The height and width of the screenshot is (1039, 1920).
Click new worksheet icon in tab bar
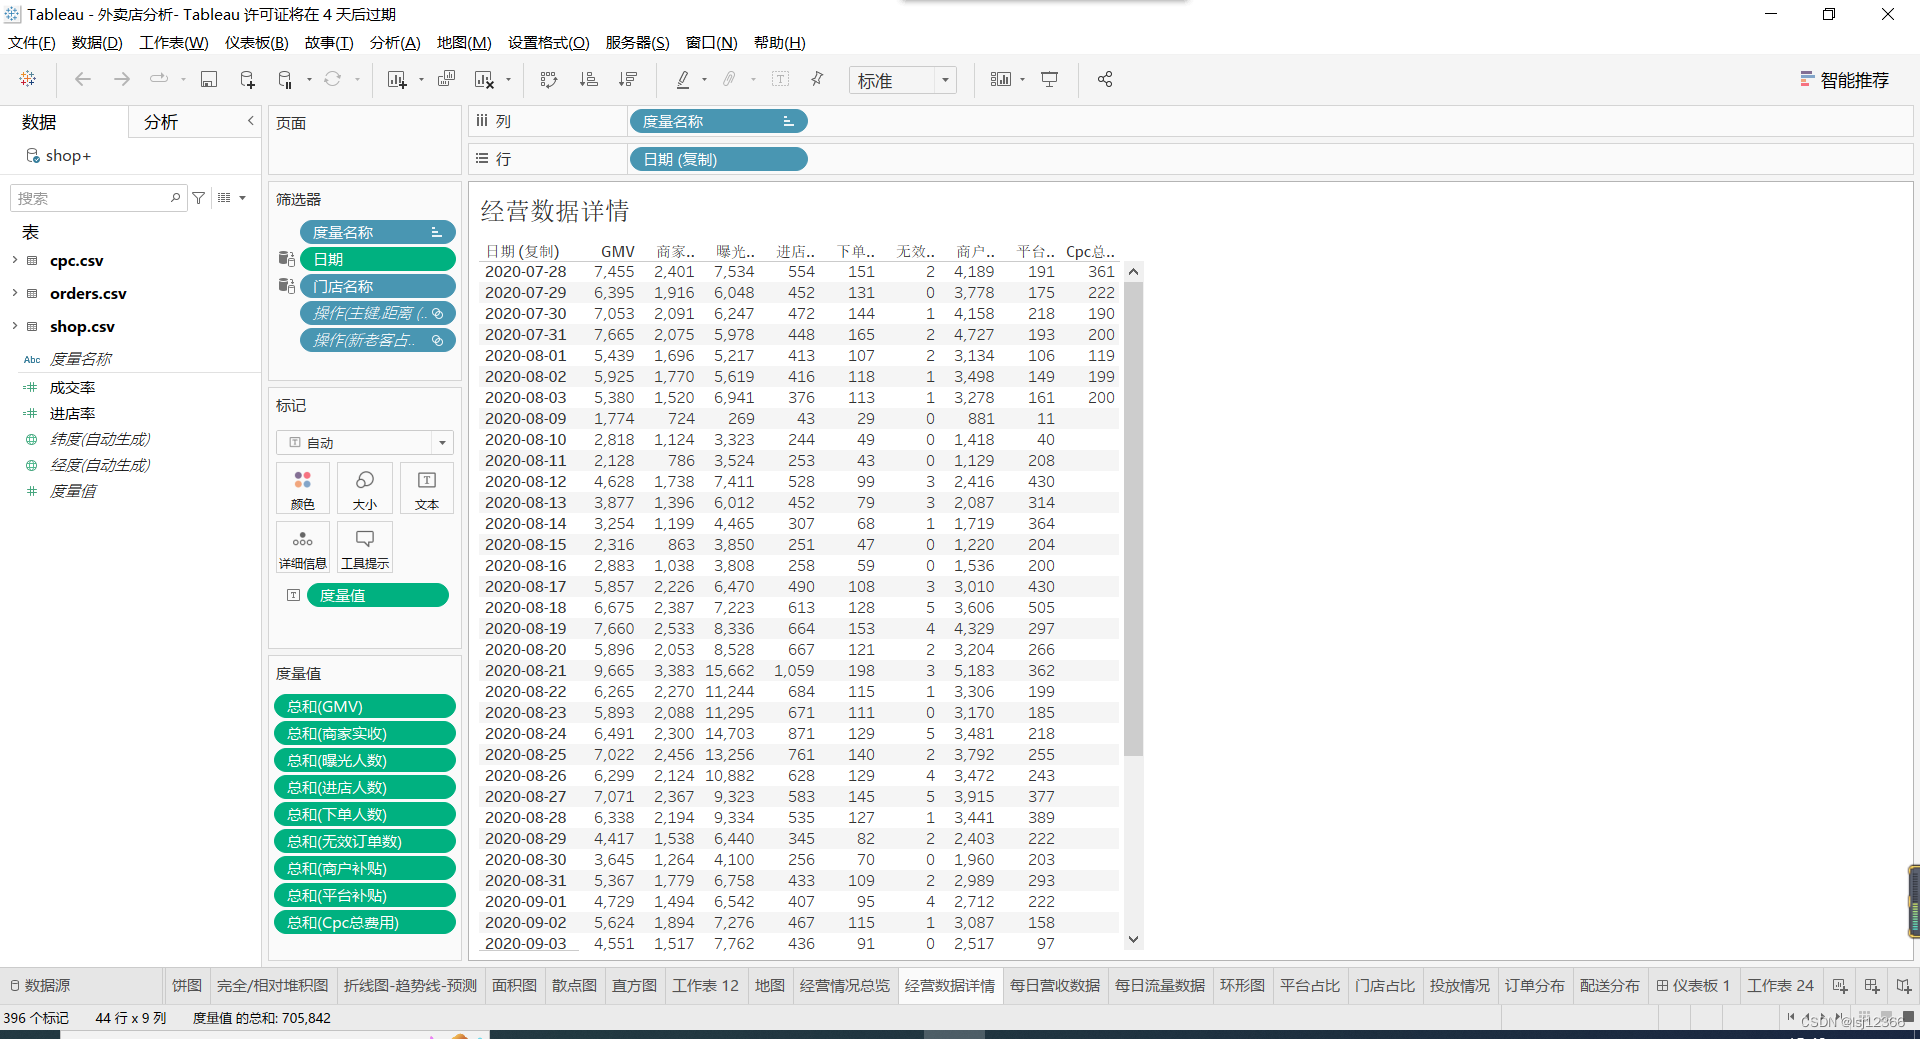[x=1840, y=985]
